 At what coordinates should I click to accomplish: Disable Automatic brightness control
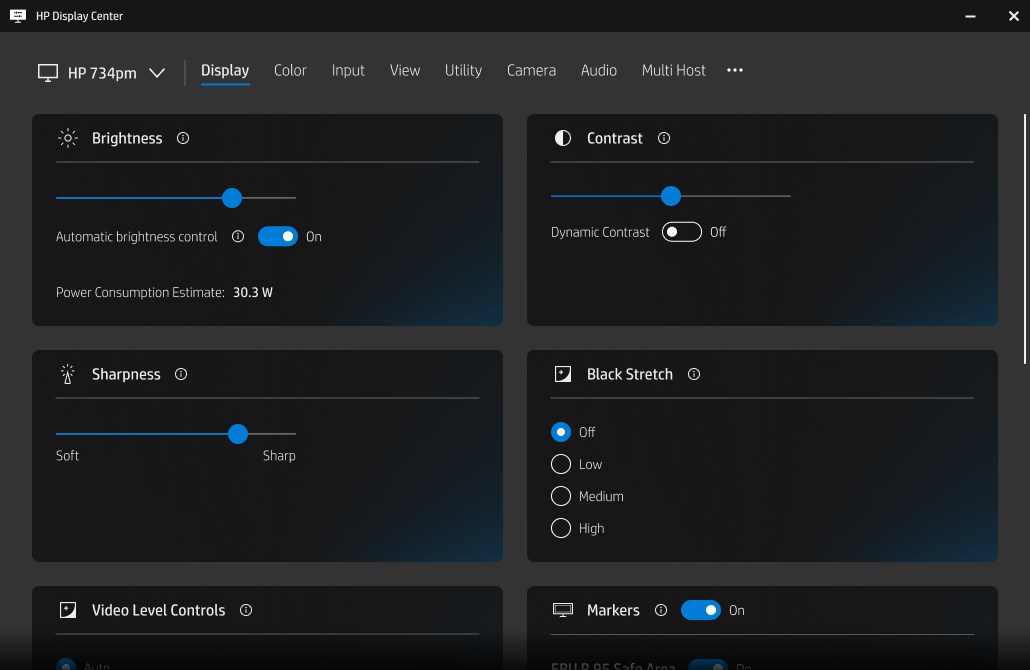tap(279, 236)
